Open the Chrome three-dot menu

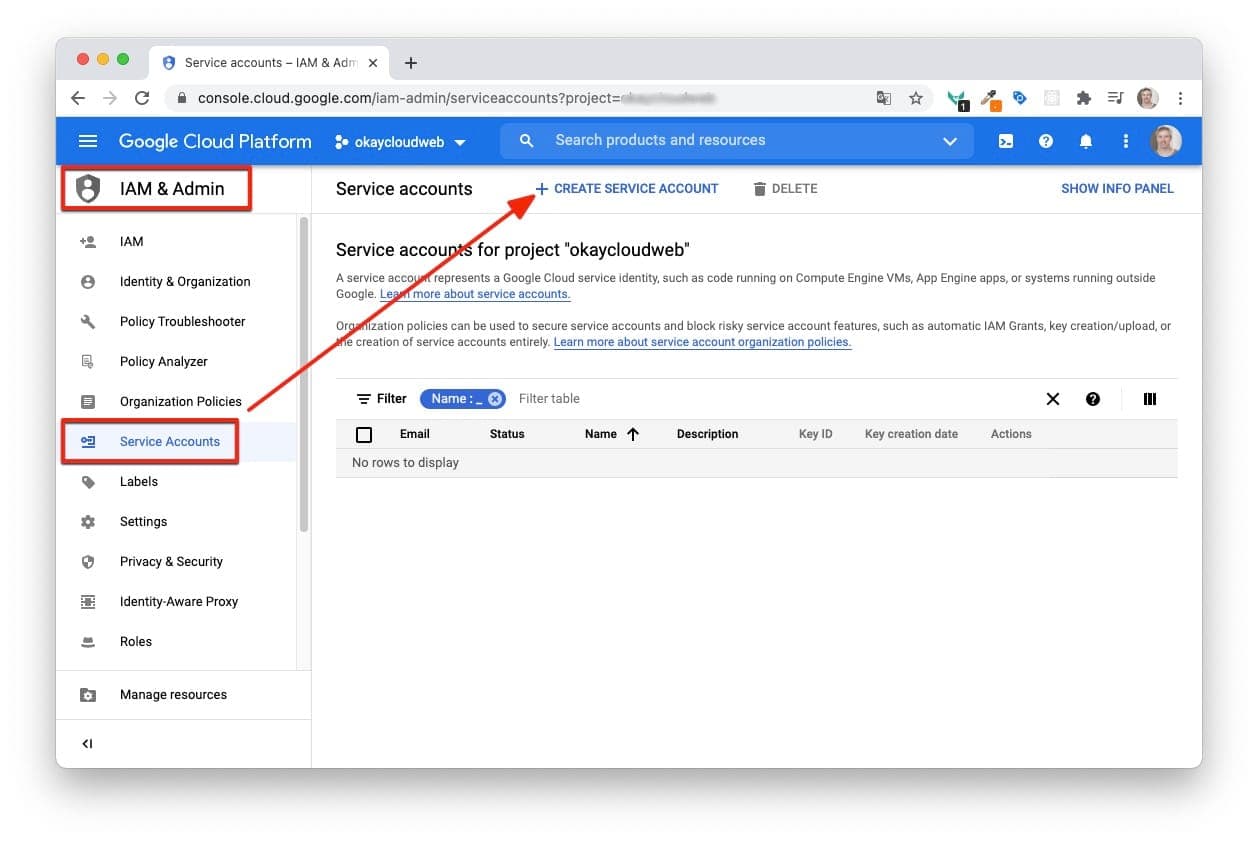coord(1181,98)
